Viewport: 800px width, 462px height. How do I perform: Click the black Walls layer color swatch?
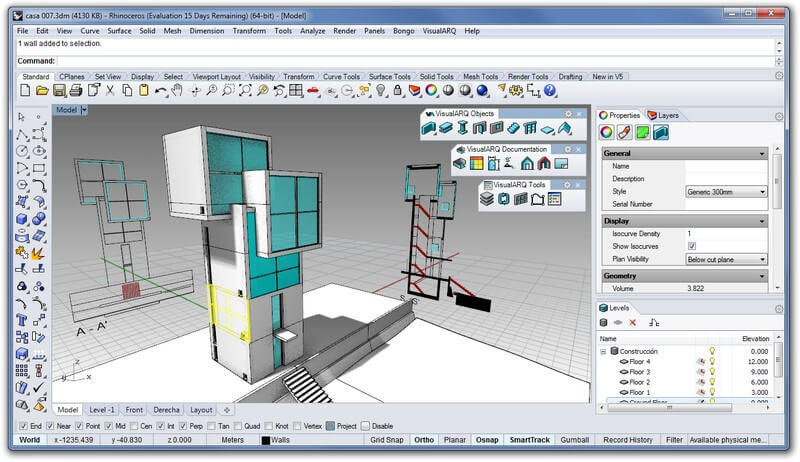click(266, 440)
